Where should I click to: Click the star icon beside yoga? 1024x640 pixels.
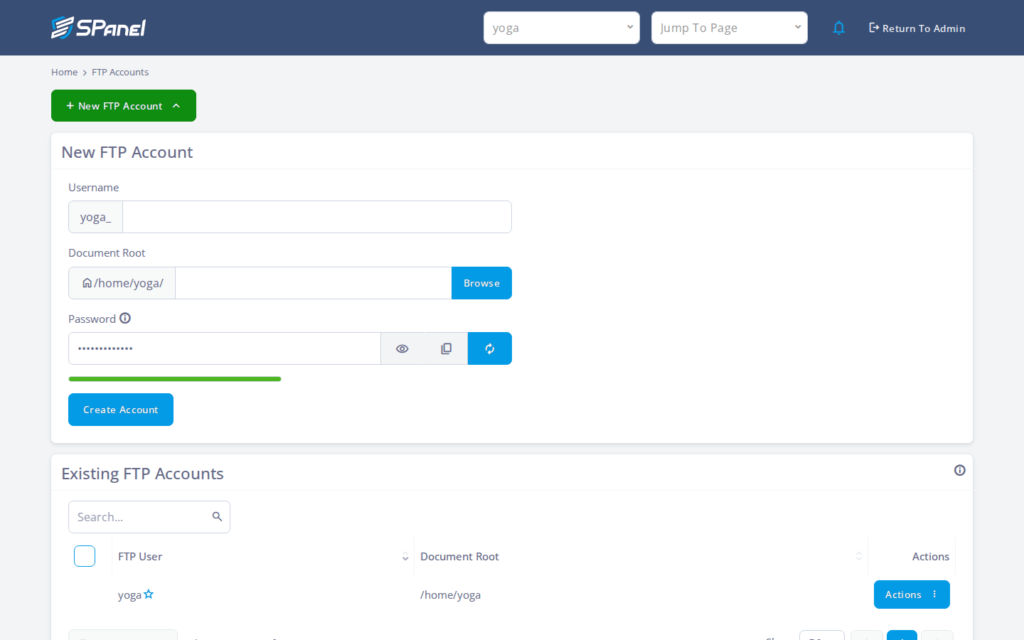tap(149, 594)
